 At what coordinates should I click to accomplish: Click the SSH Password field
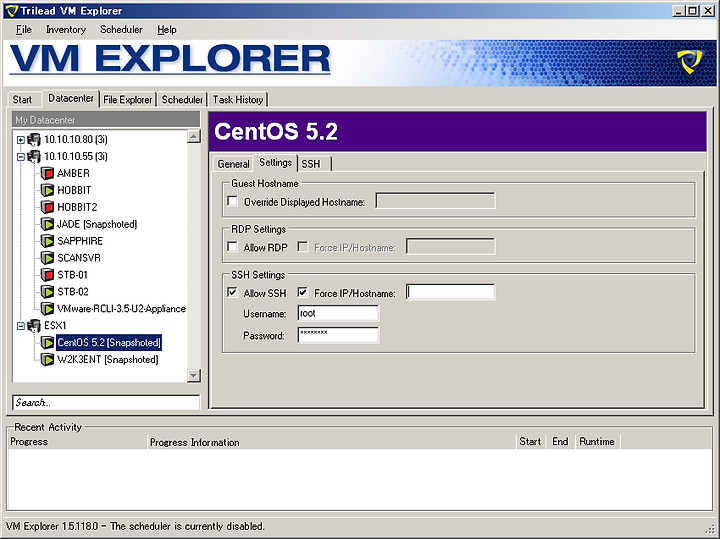click(338, 335)
